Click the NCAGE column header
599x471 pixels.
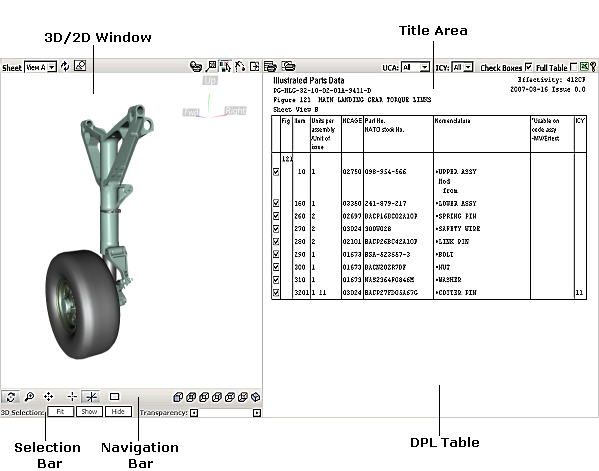tap(352, 121)
